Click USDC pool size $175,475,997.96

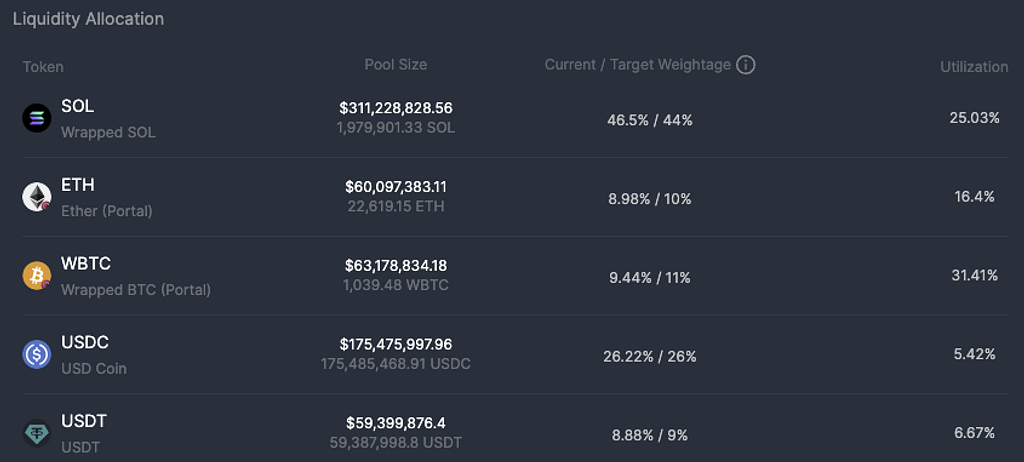click(x=396, y=344)
